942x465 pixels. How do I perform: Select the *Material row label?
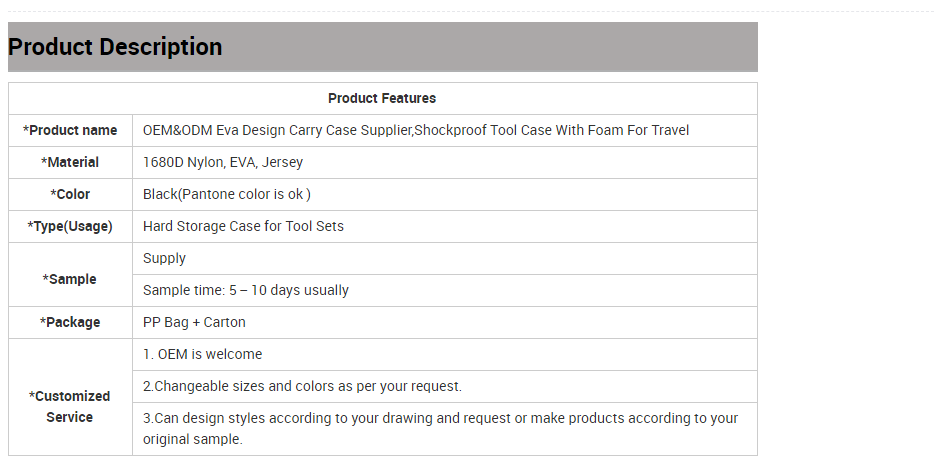(x=70, y=162)
